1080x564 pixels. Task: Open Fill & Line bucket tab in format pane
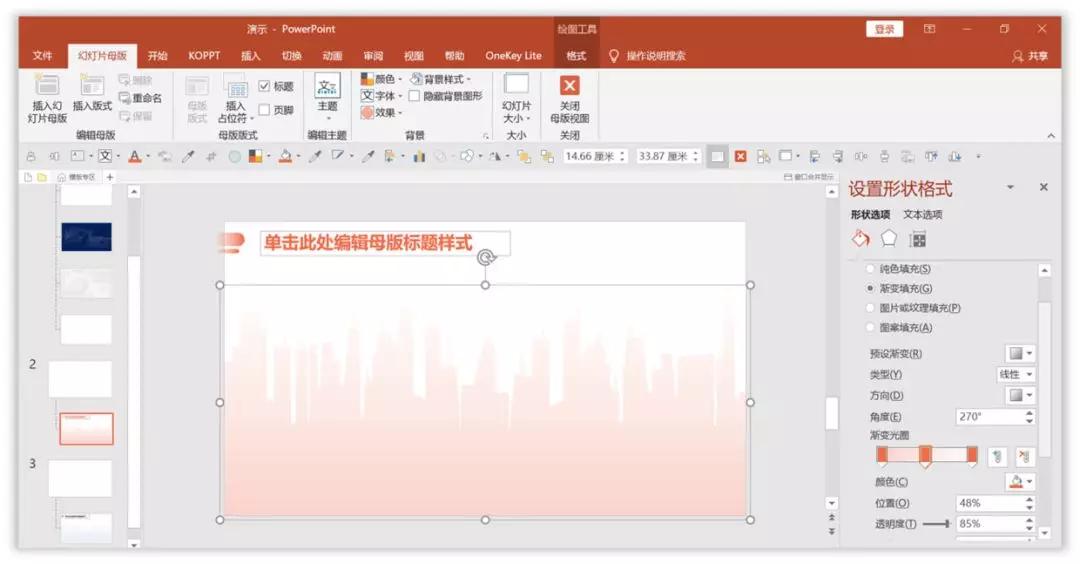pos(860,239)
